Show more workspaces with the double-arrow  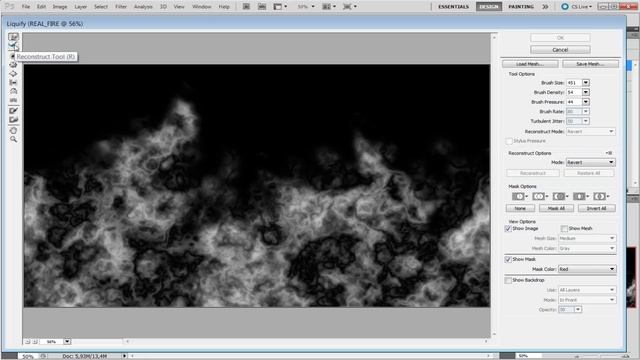[545, 7]
